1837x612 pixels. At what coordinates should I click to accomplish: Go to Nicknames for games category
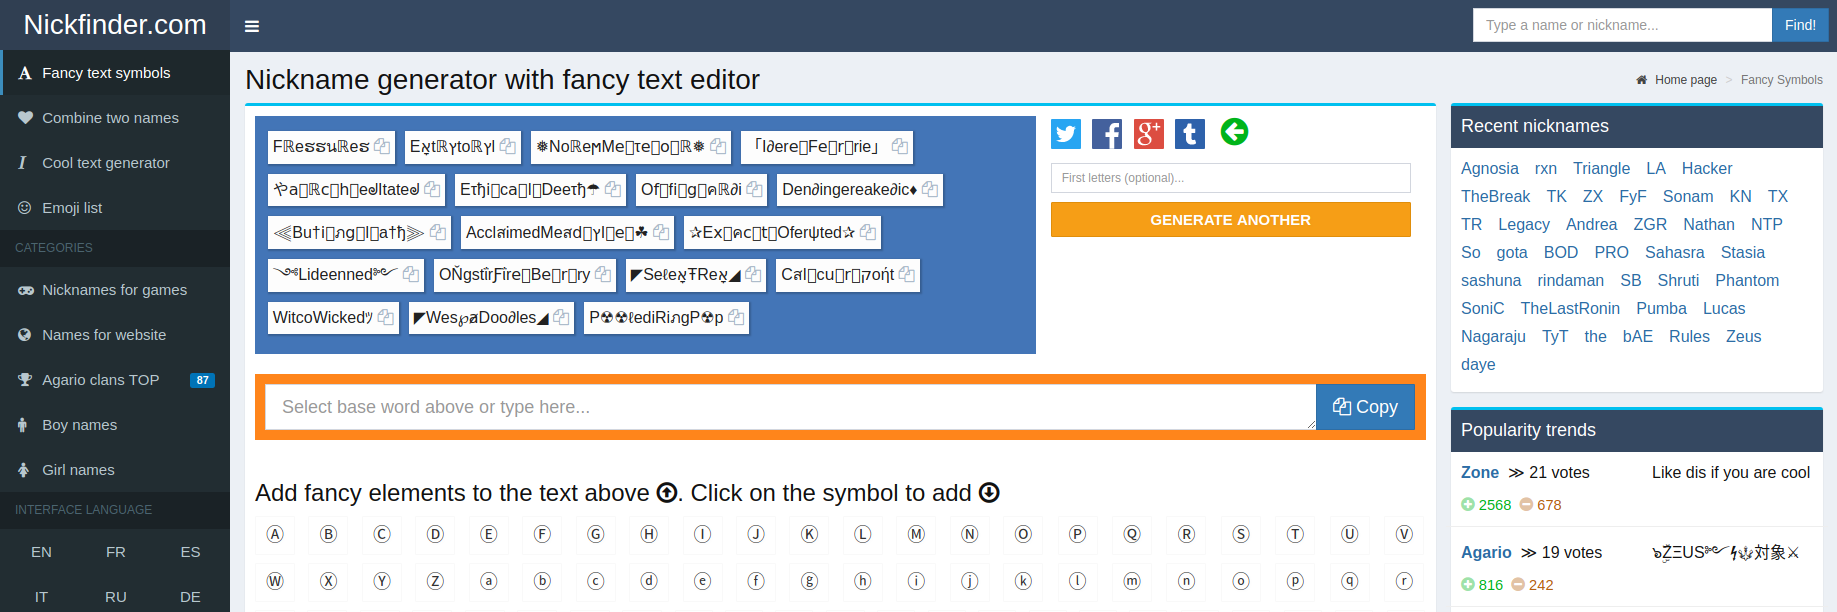point(115,290)
